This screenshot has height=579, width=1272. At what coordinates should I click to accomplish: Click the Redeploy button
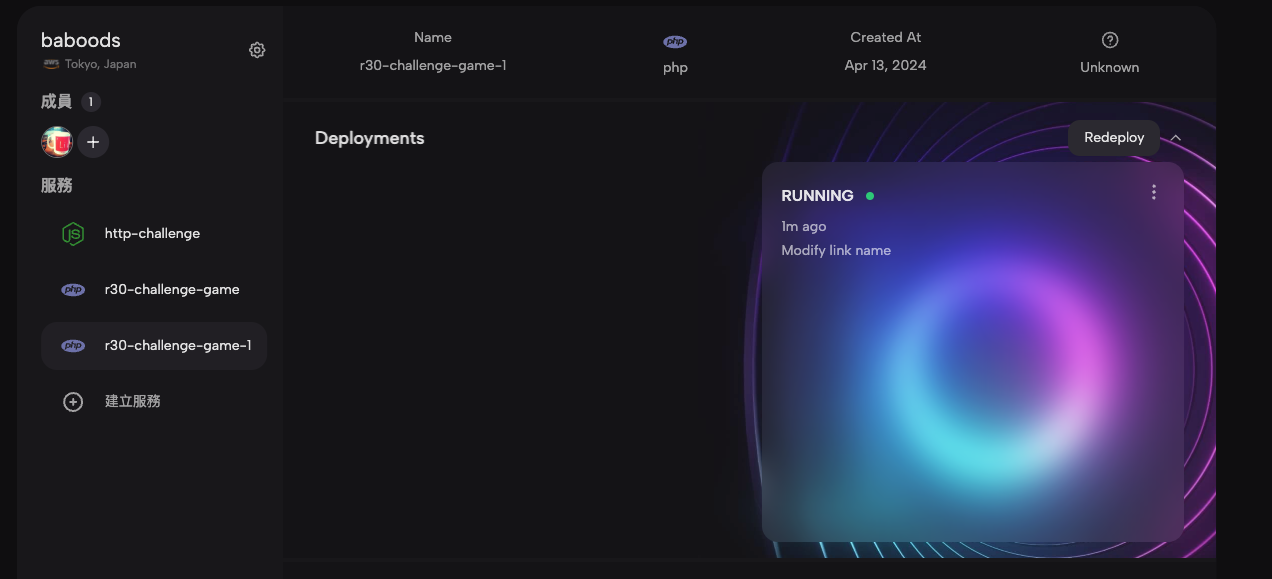click(x=1113, y=138)
